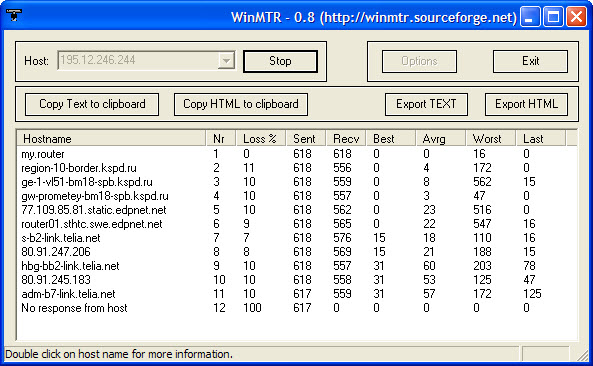Sort by the Recv column header
Image resolution: width=593 pixels, height=366 pixels.
pos(346,139)
